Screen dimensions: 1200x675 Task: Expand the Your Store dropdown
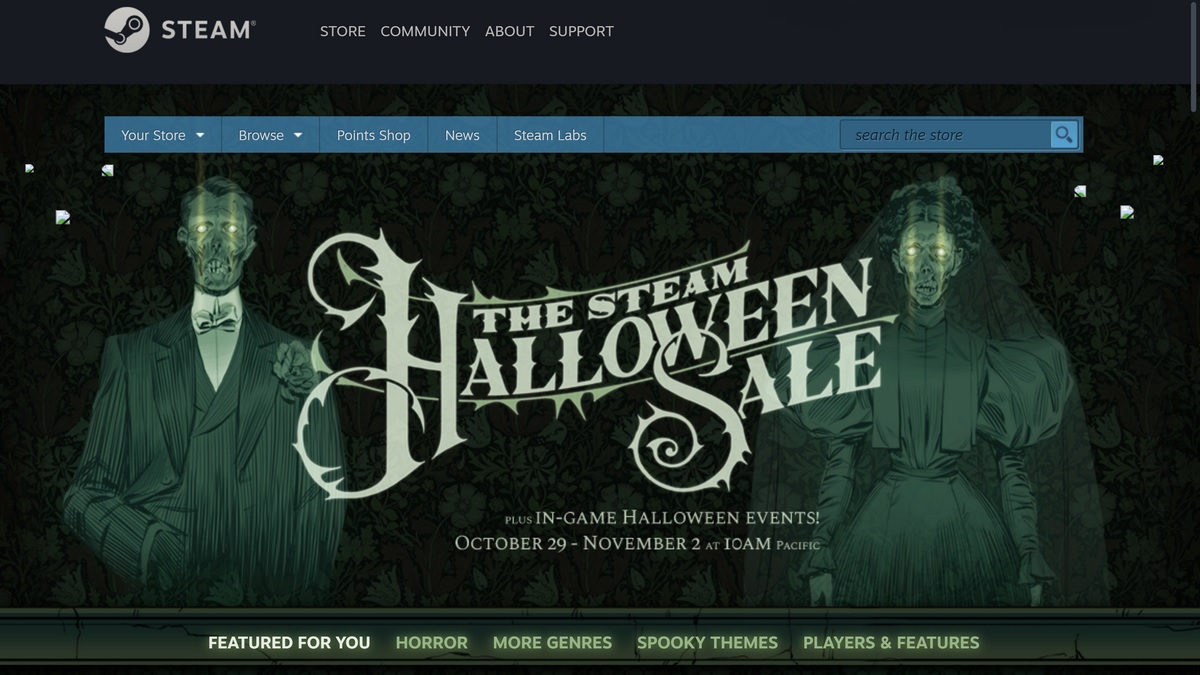pos(163,135)
